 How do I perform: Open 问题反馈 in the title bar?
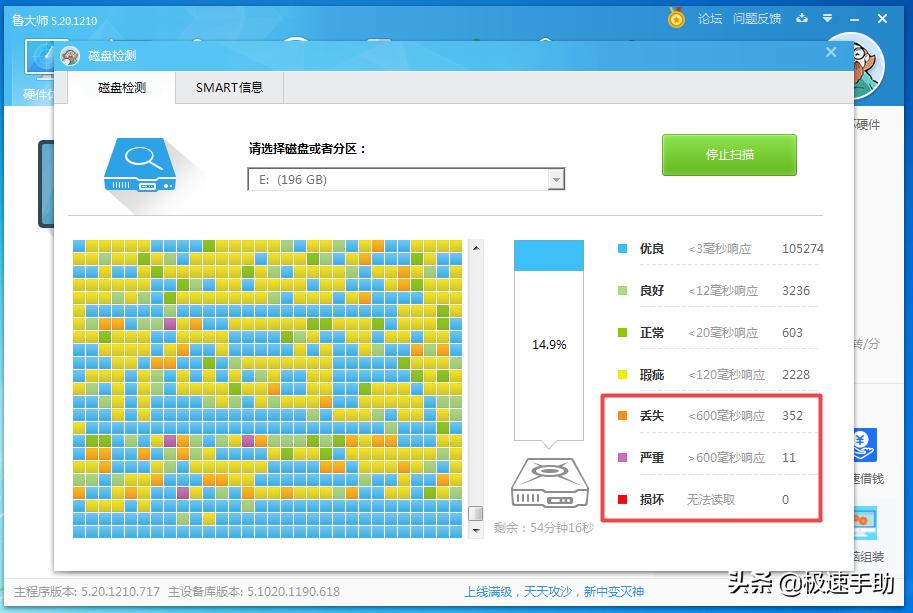(757, 18)
